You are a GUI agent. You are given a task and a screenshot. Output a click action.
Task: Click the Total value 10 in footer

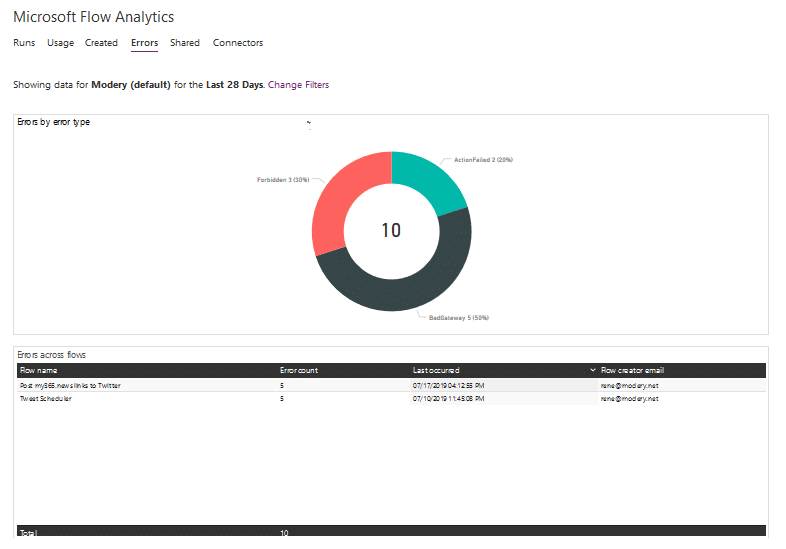coord(284,533)
